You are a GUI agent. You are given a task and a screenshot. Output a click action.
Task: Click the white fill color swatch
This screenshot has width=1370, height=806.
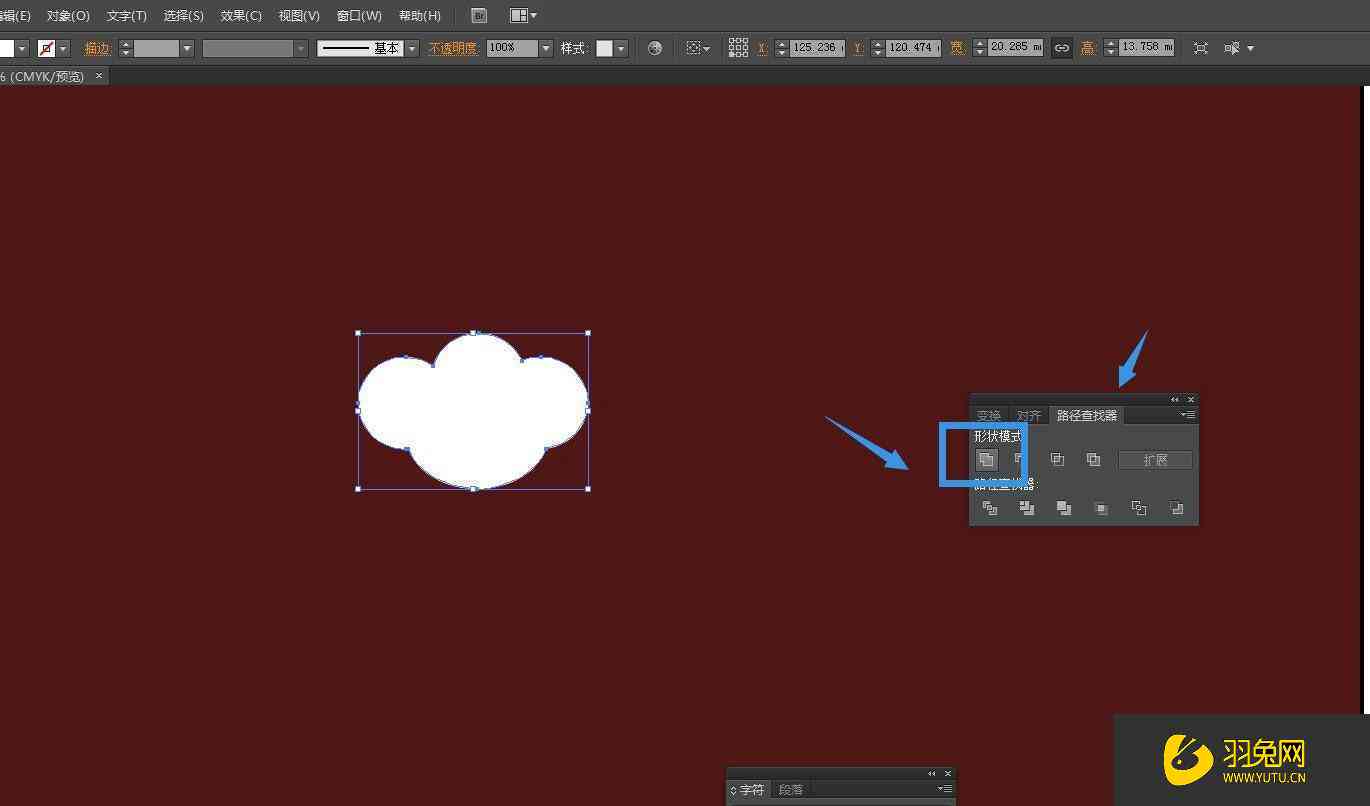(x=6, y=48)
